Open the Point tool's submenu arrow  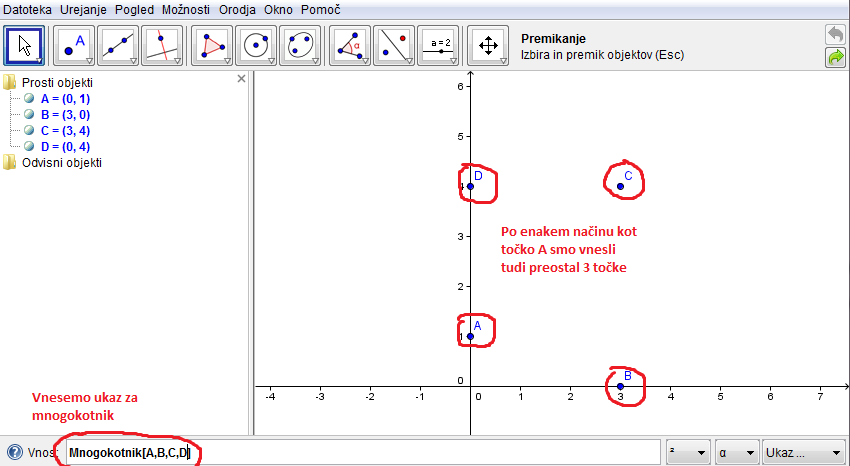click(89, 61)
